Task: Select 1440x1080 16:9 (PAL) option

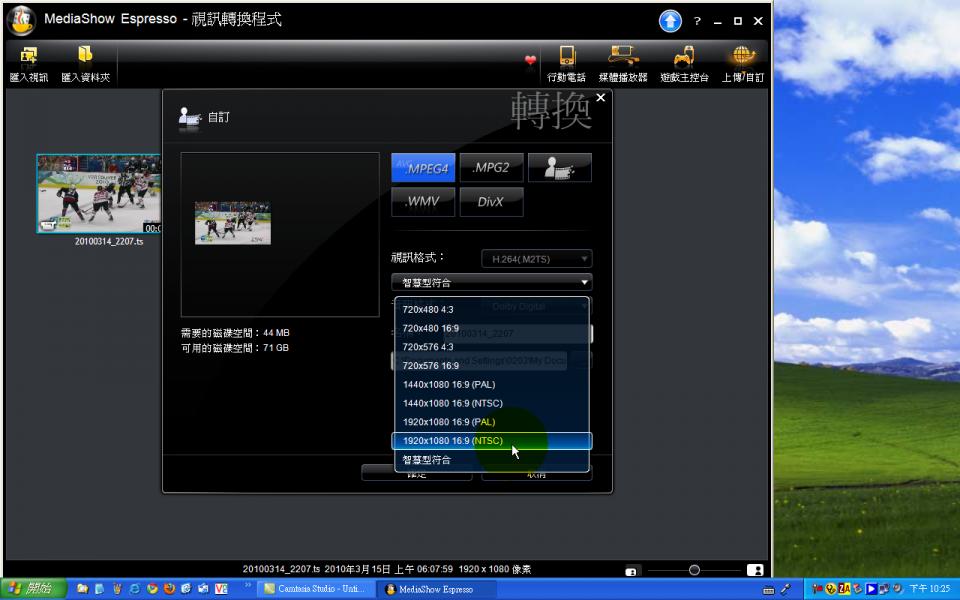Action: (491, 384)
